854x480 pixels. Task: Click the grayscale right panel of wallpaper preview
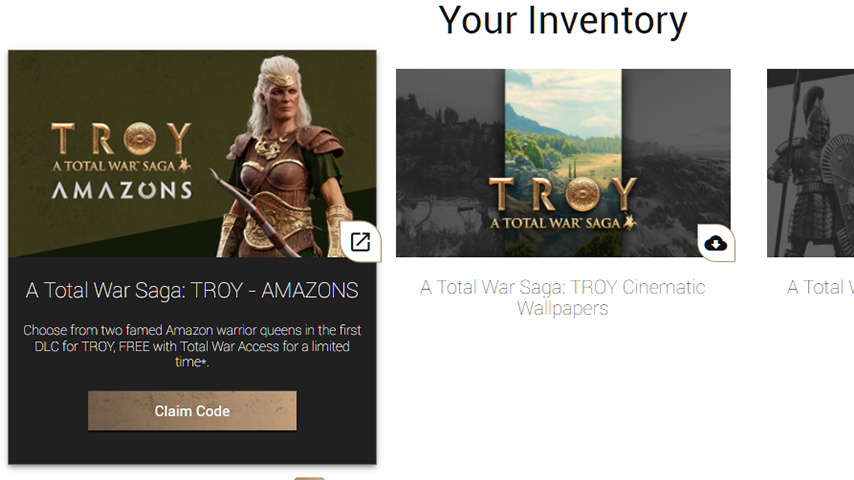(x=676, y=162)
